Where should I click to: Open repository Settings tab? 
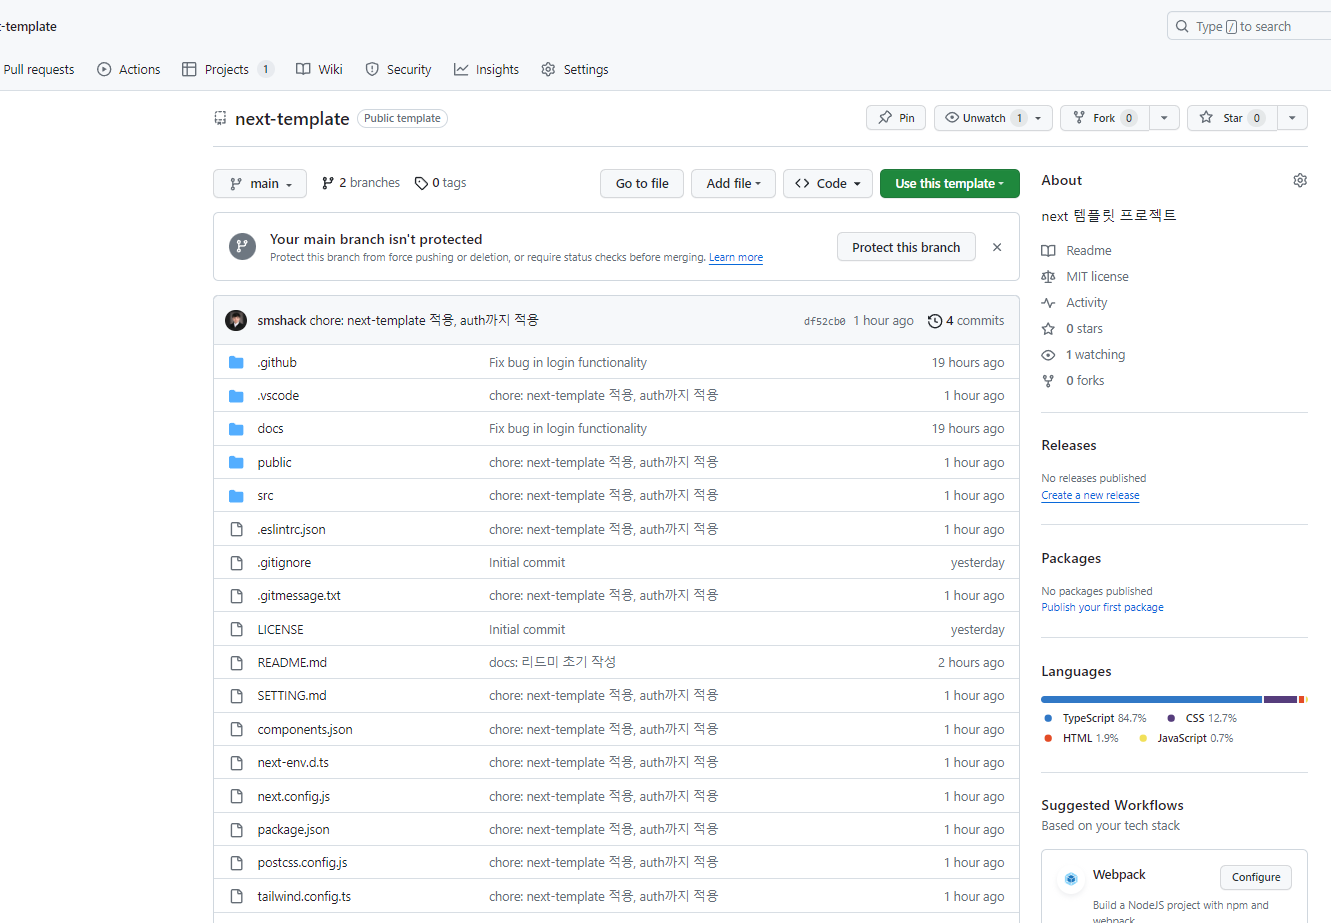coord(575,69)
